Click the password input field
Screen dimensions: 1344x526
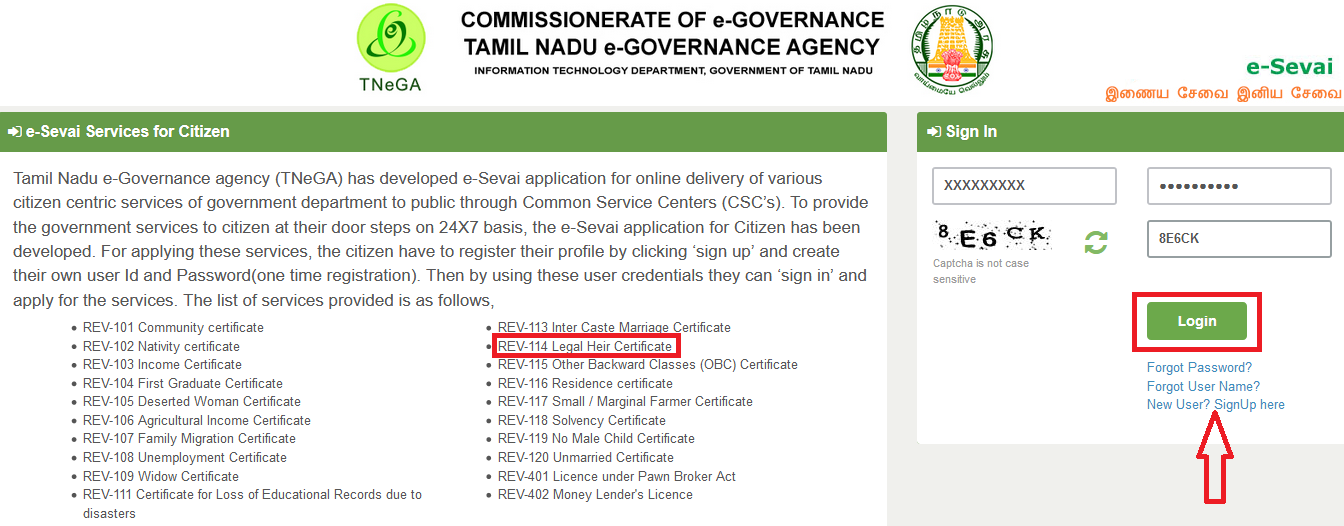click(x=1239, y=186)
